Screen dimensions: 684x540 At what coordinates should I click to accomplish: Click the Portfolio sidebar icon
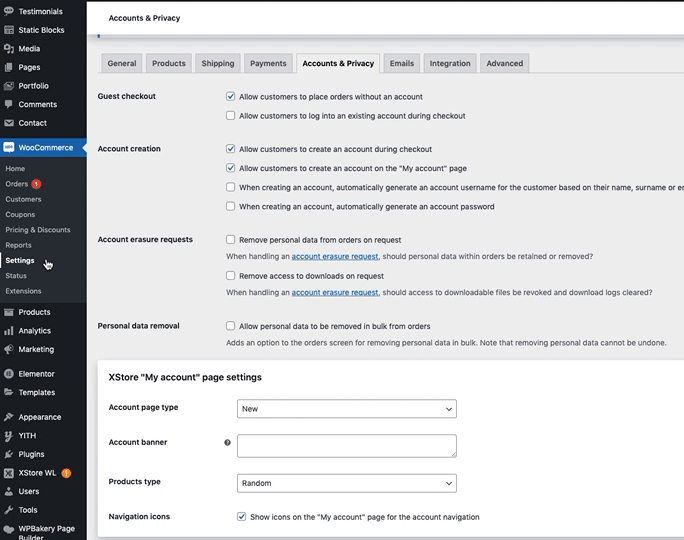pos(9,86)
